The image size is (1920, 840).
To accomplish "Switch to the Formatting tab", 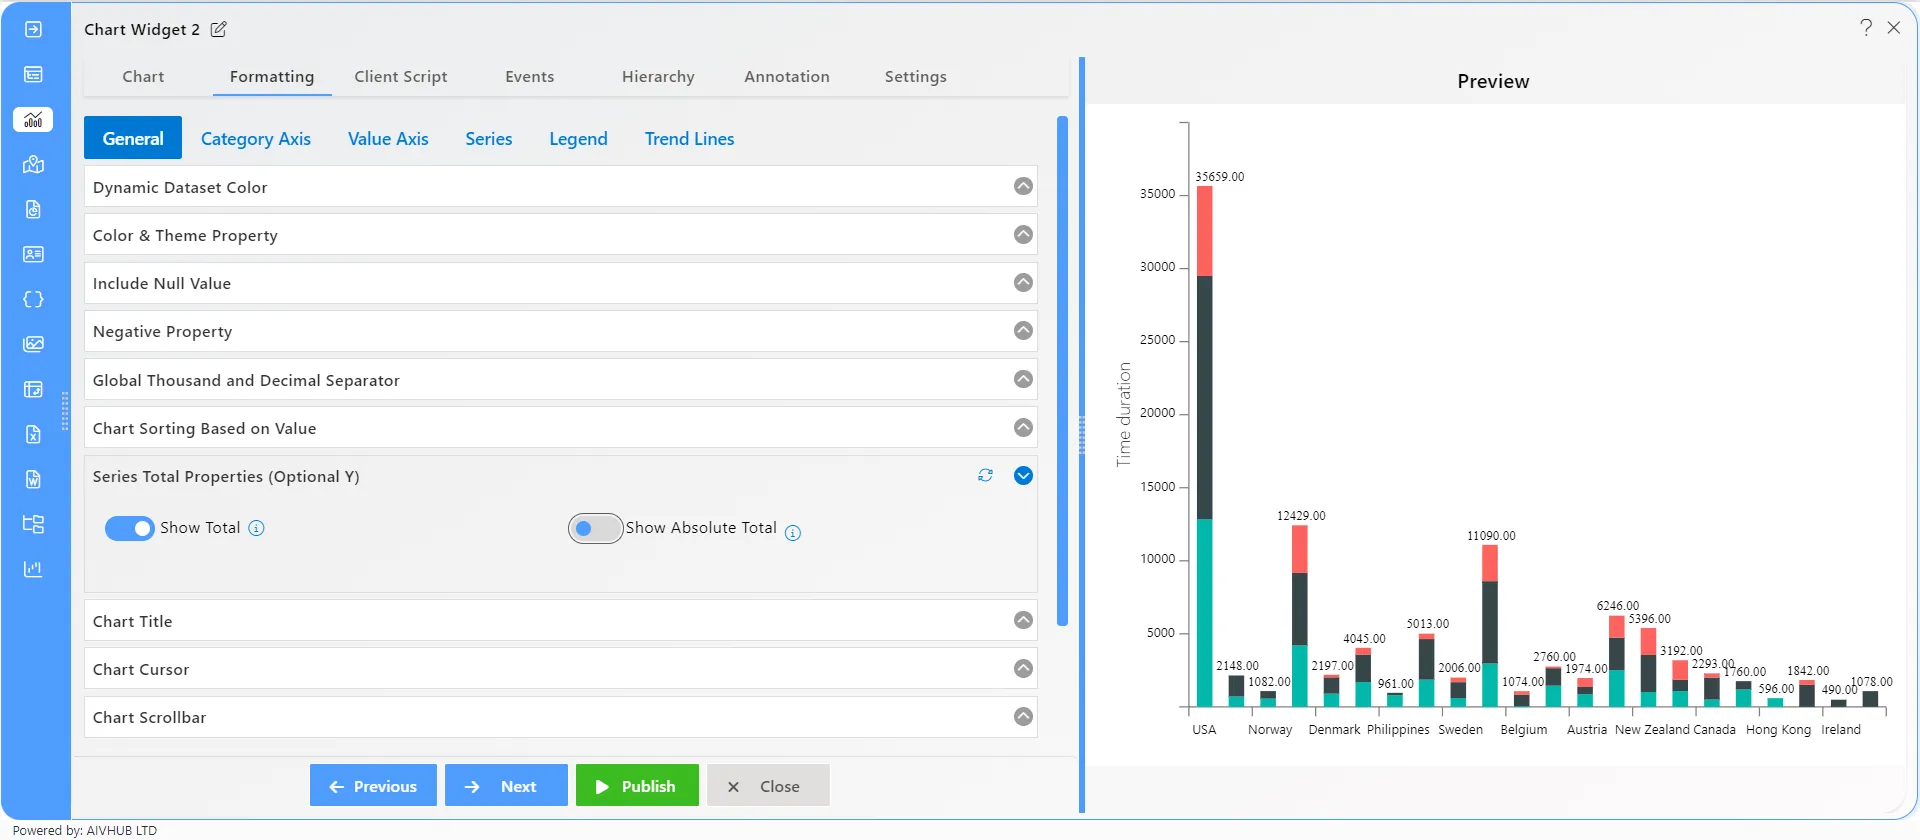I will tap(272, 76).
